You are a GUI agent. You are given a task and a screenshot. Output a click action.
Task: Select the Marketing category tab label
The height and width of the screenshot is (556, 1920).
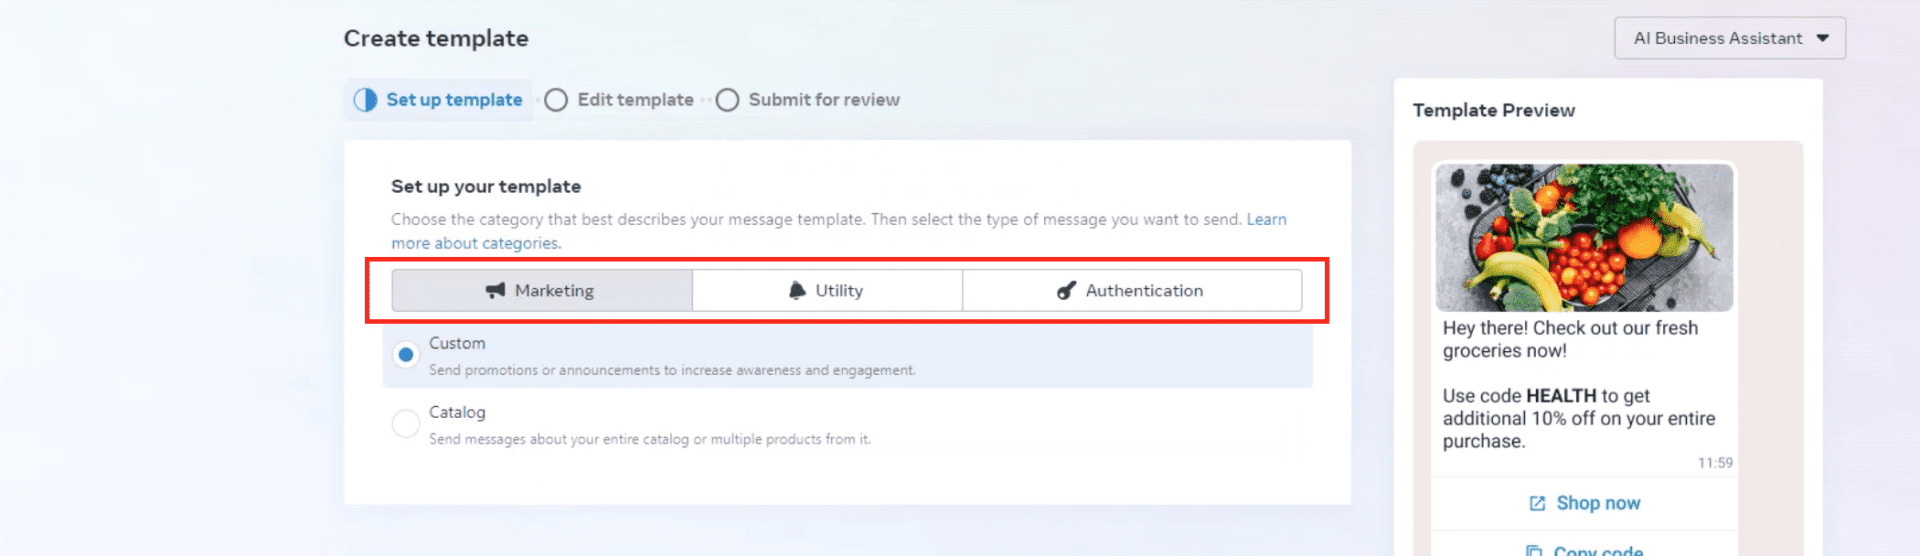pyautogui.click(x=554, y=290)
